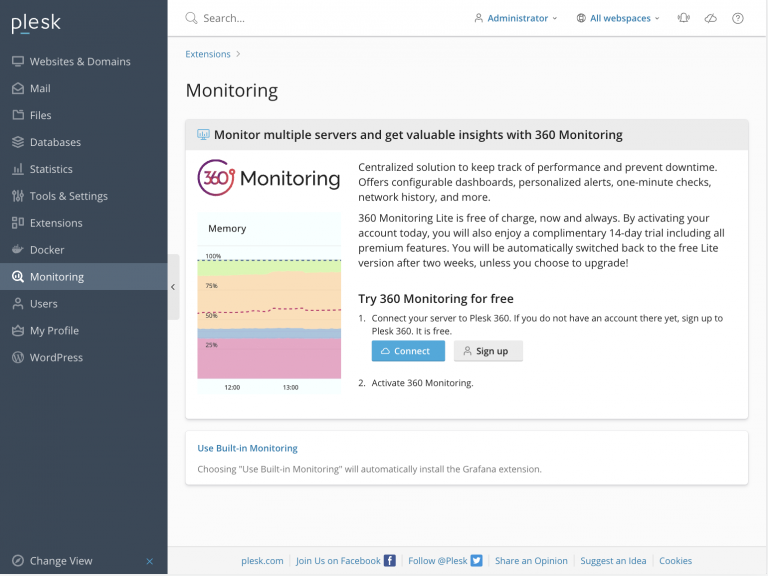
Task: Click the Websites & Domains monitor icon
Action: (18, 61)
